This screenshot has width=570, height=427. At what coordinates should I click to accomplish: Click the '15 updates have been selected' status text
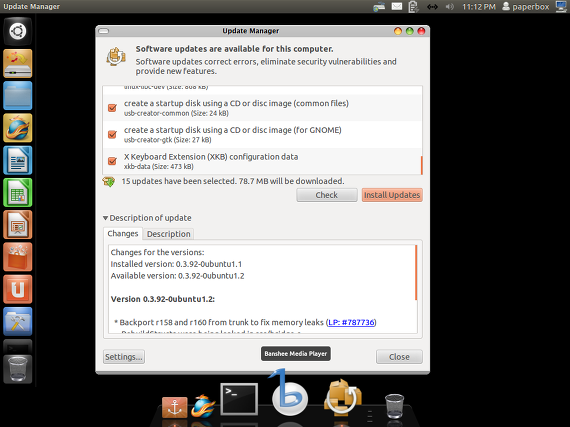coord(233,181)
